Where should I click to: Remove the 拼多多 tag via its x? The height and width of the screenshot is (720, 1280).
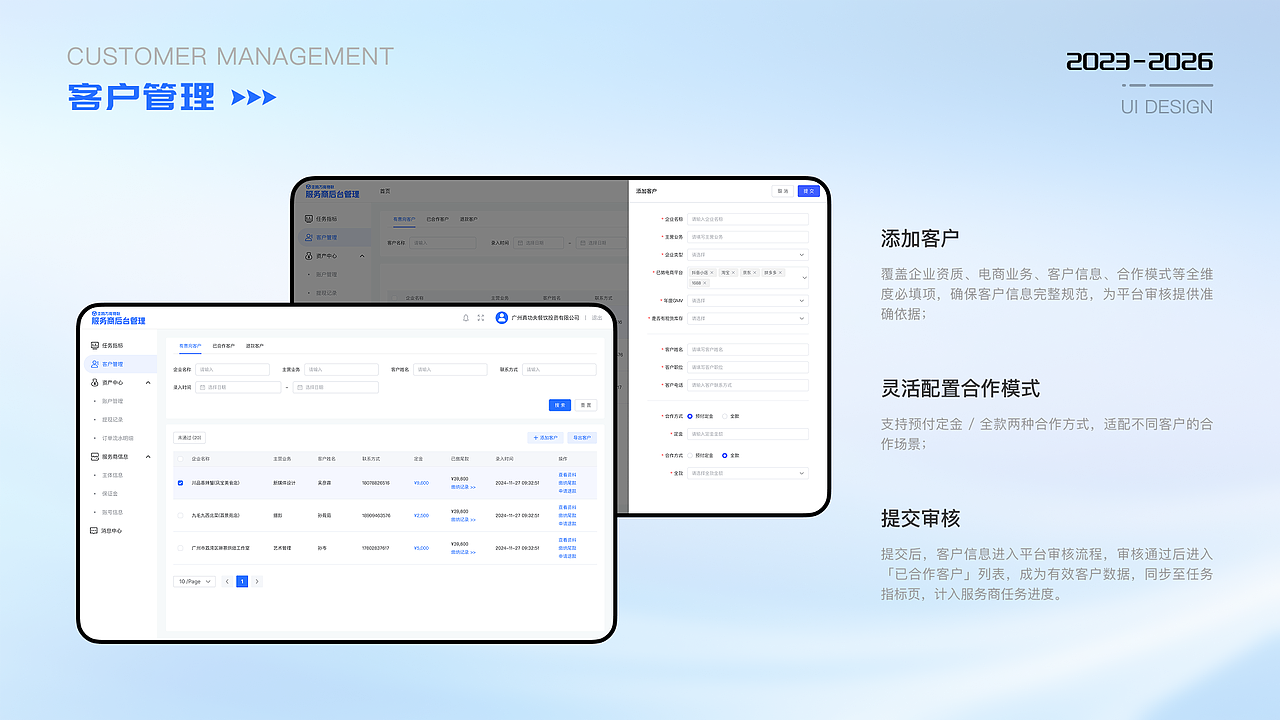[780, 272]
